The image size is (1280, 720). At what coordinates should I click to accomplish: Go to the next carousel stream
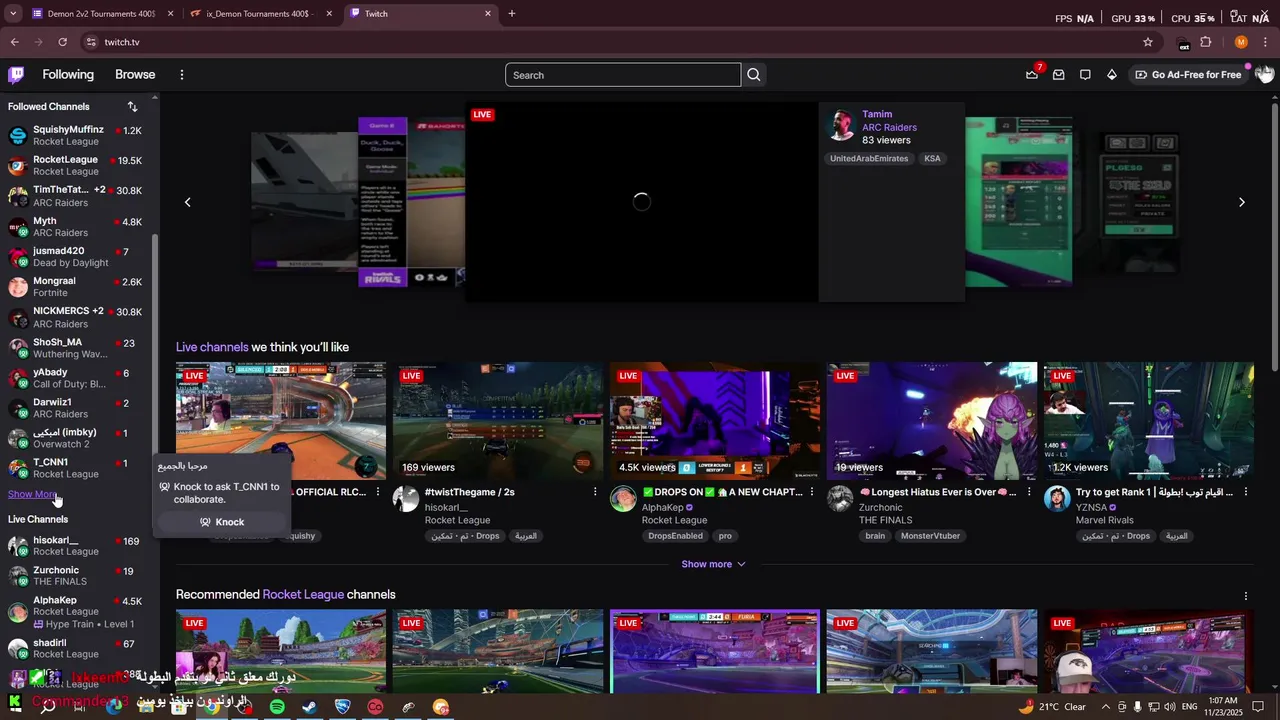pos(1242,202)
